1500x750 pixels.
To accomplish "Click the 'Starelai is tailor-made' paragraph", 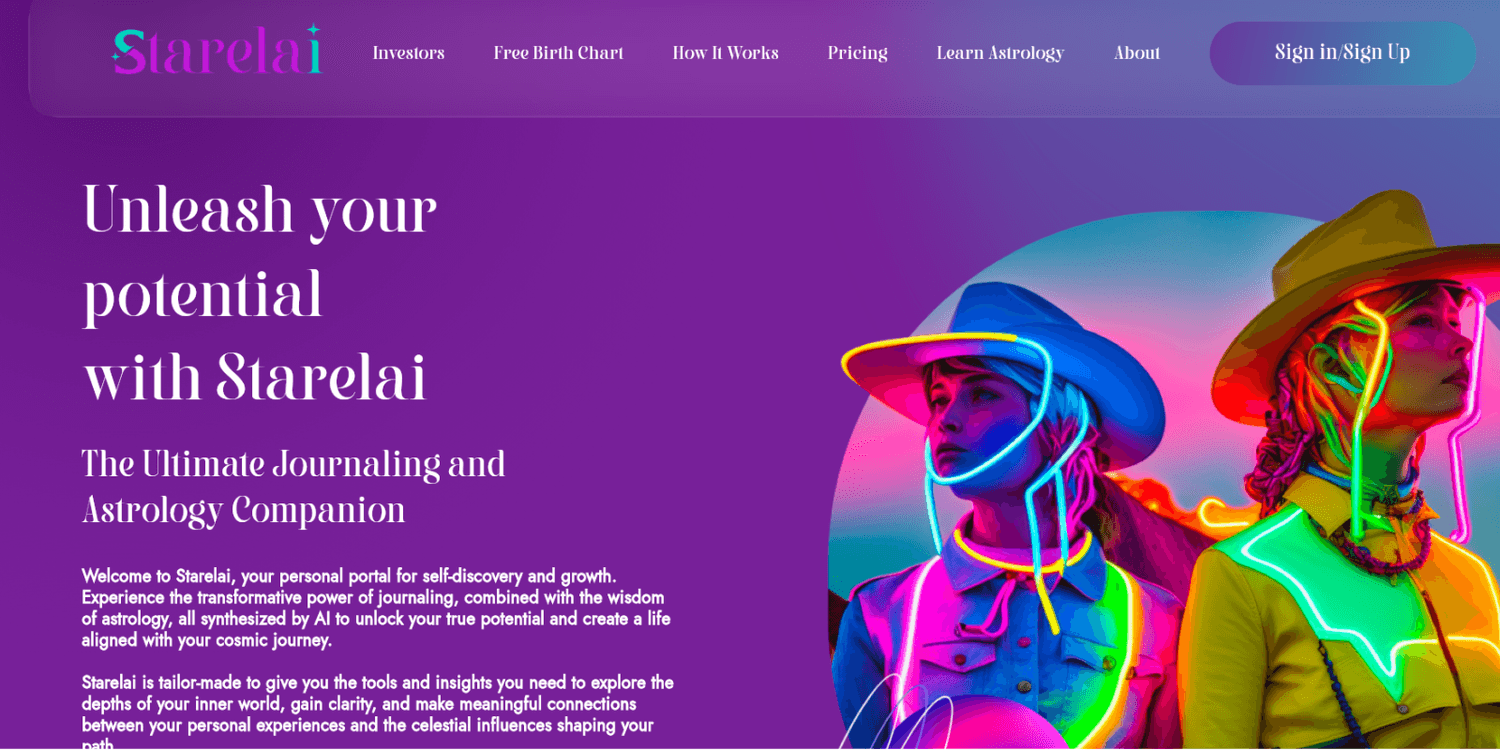I will 378,714.
